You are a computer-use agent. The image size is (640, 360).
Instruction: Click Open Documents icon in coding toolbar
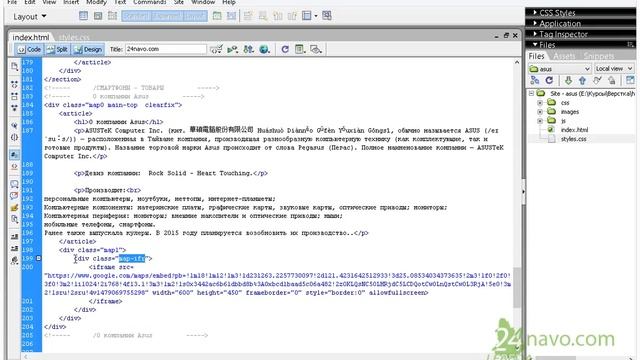click(x=14, y=67)
